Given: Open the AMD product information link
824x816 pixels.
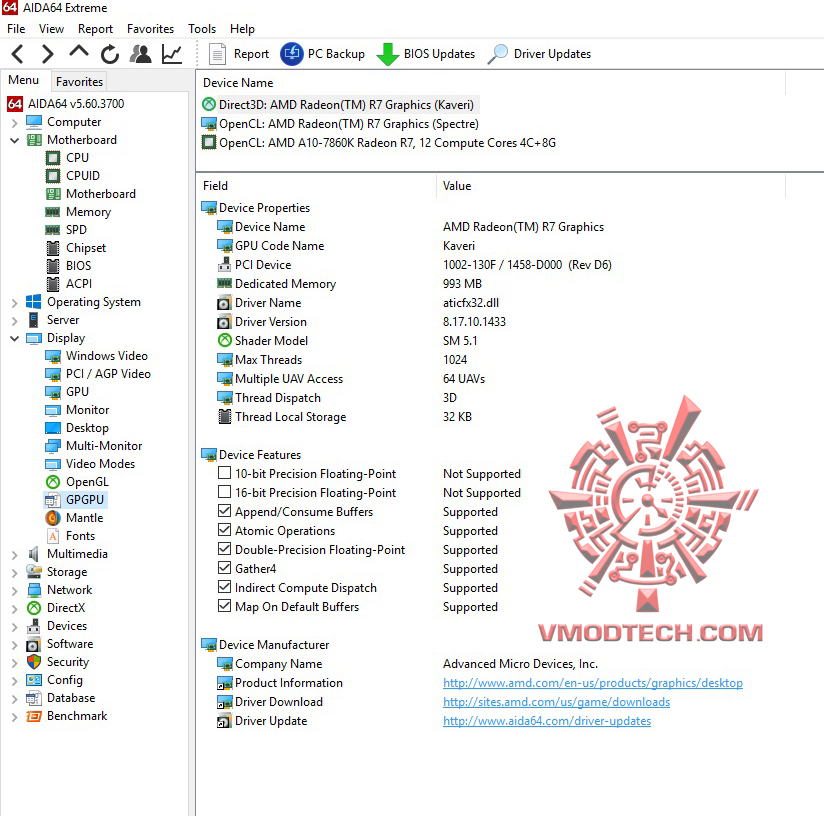Looking at the screenshot, I should point(593,683).
